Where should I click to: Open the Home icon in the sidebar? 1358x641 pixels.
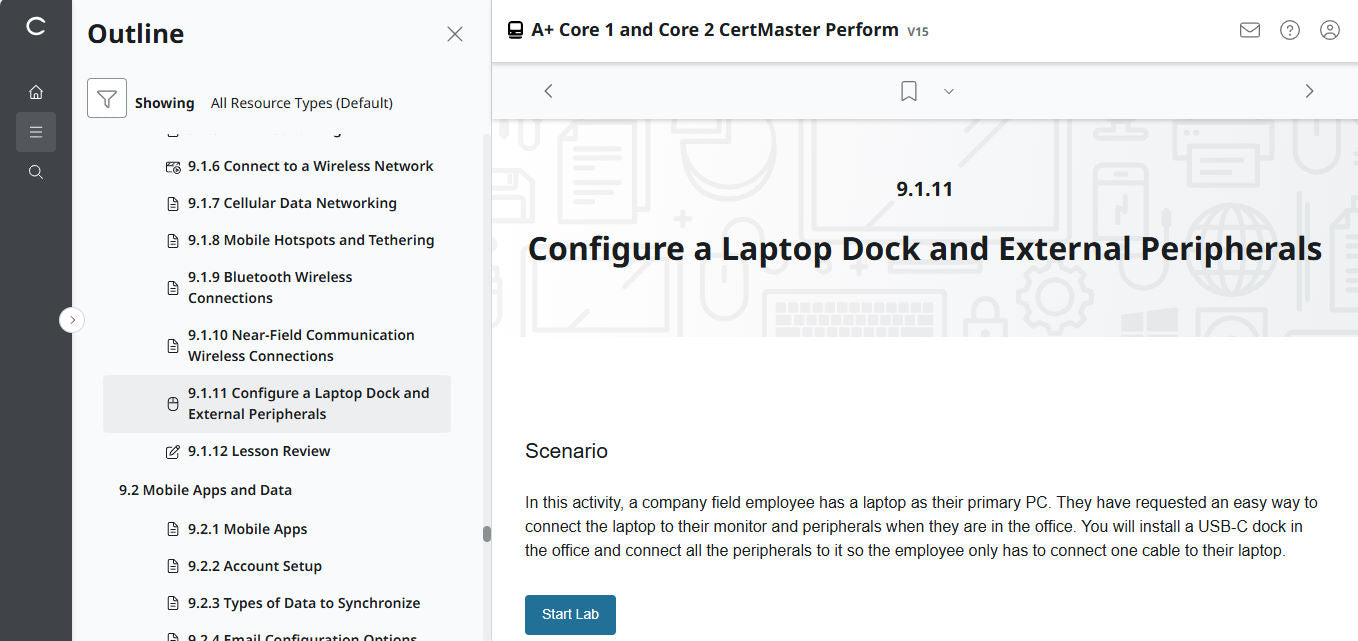pyautogui.click(x=36, y=91)
